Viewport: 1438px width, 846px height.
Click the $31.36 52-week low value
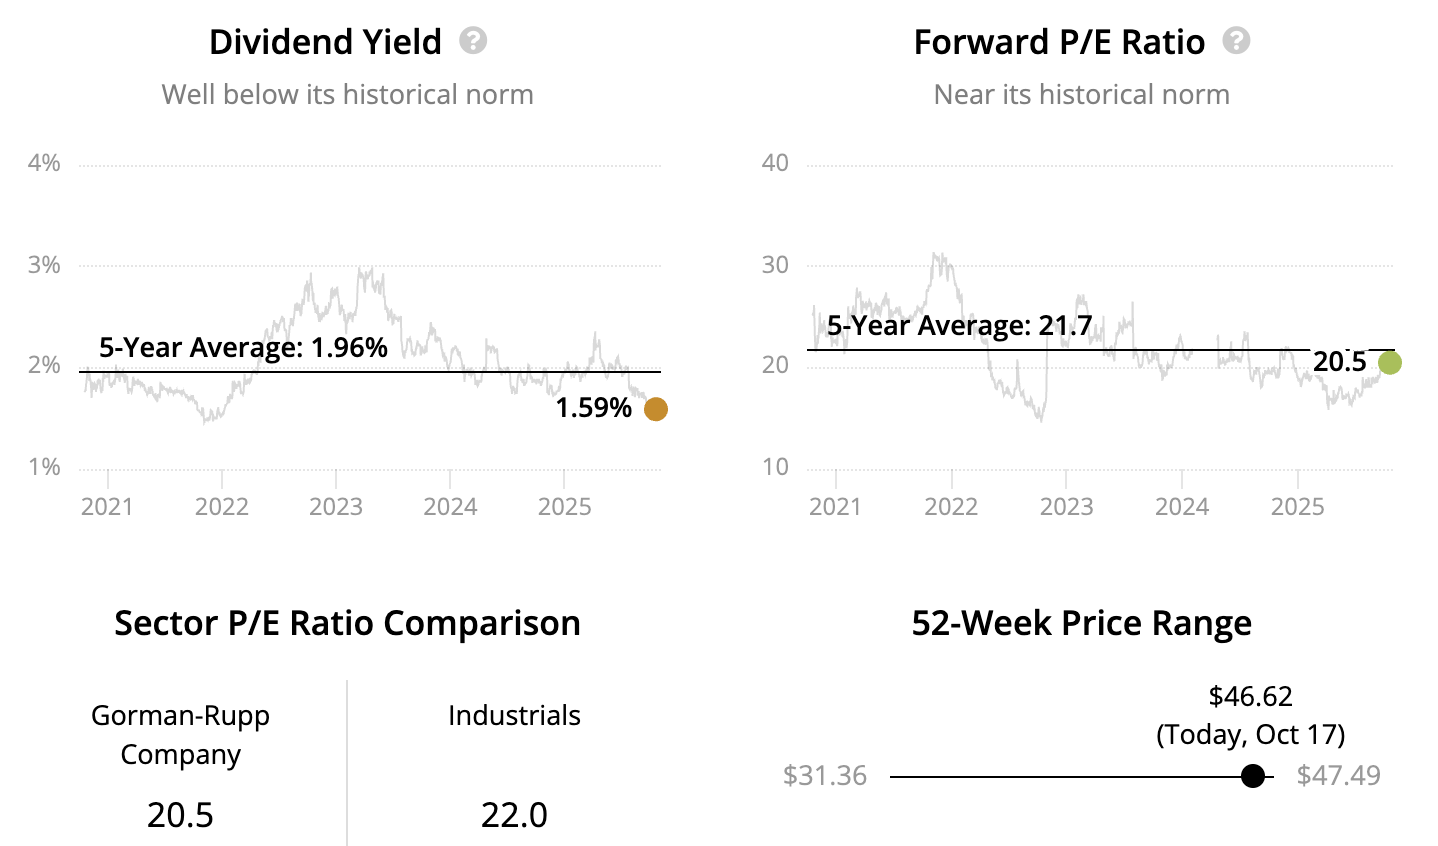[825, 776]
